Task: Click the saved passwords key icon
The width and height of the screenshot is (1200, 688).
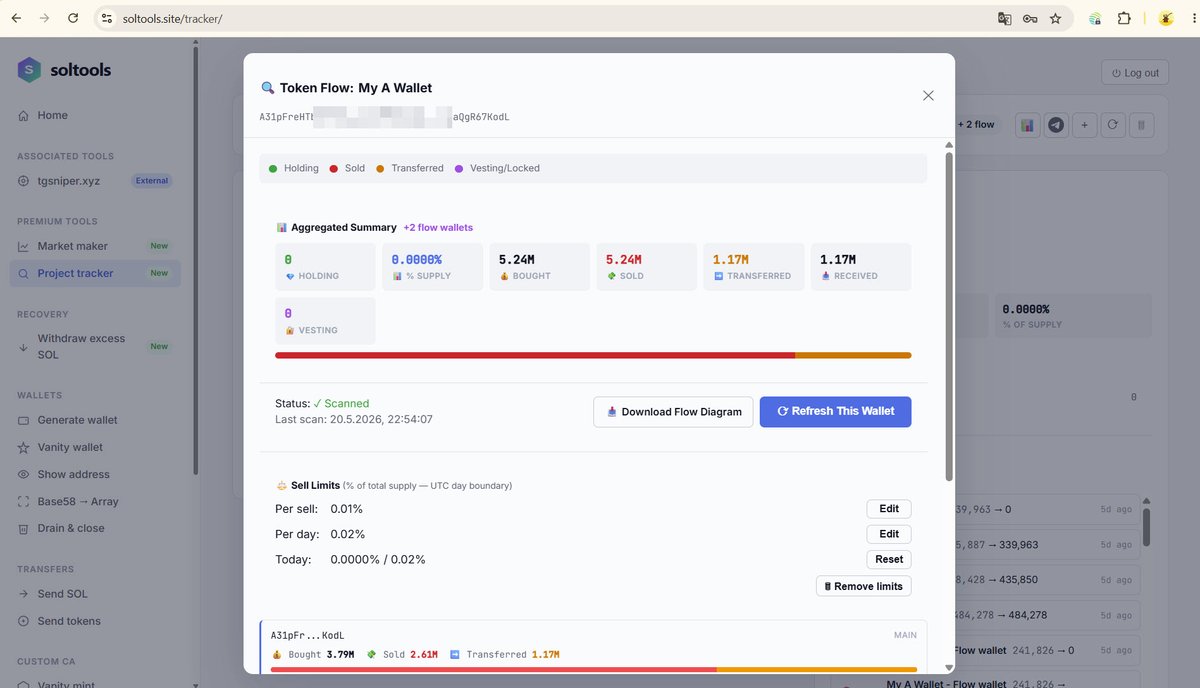Action: click(x=1030, y=18)
